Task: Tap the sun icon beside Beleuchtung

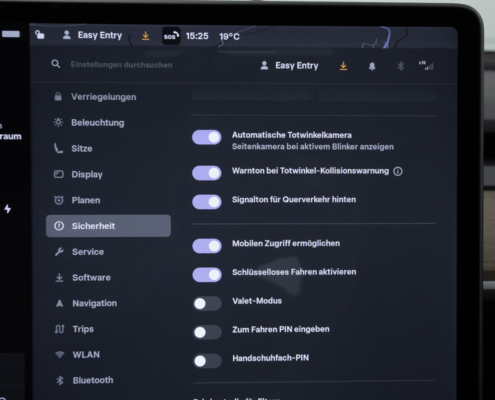Action: [x=58, y=122]
